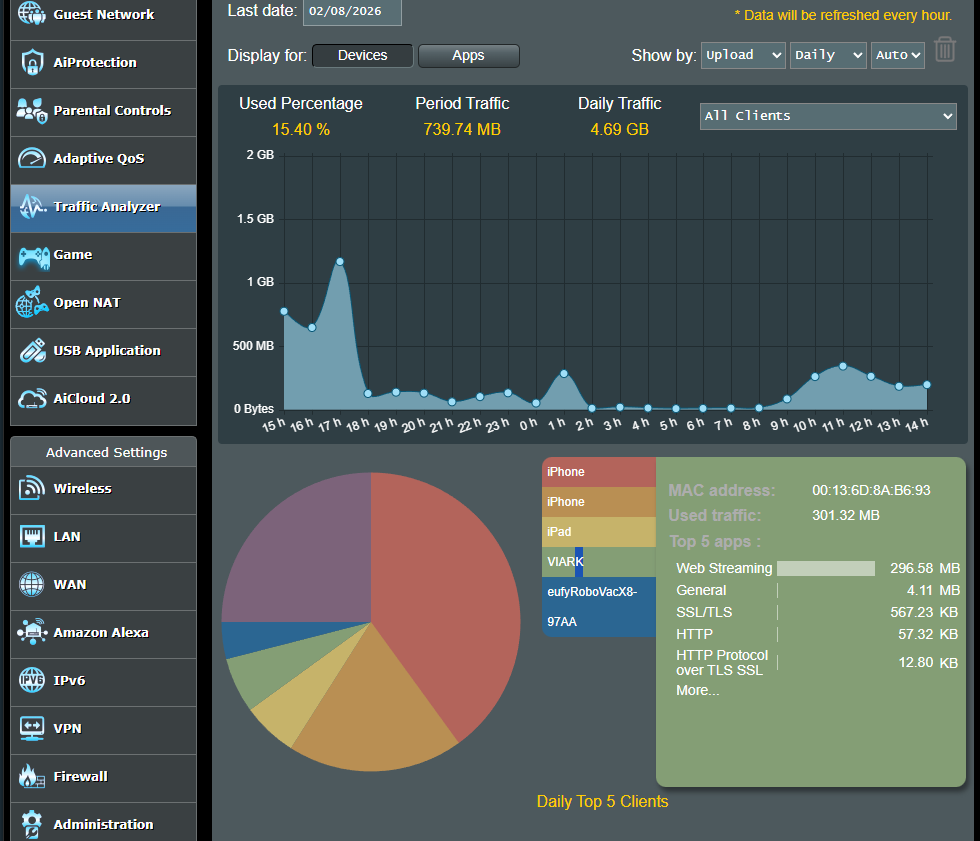
Task: Click the More... apps link
Action: pyautogui.click(x=698, y=690)
